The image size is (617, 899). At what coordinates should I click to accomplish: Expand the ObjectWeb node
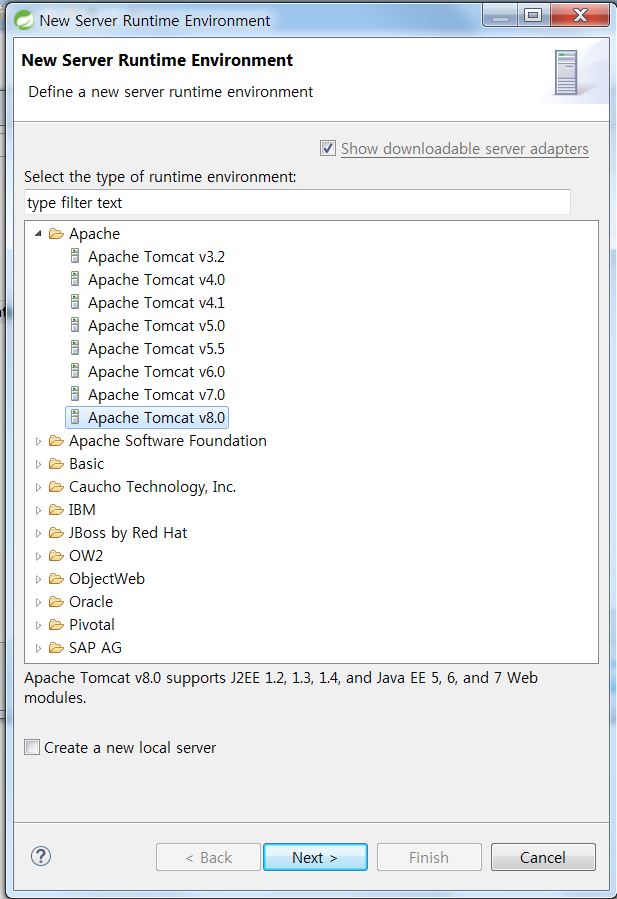[38, 579]
